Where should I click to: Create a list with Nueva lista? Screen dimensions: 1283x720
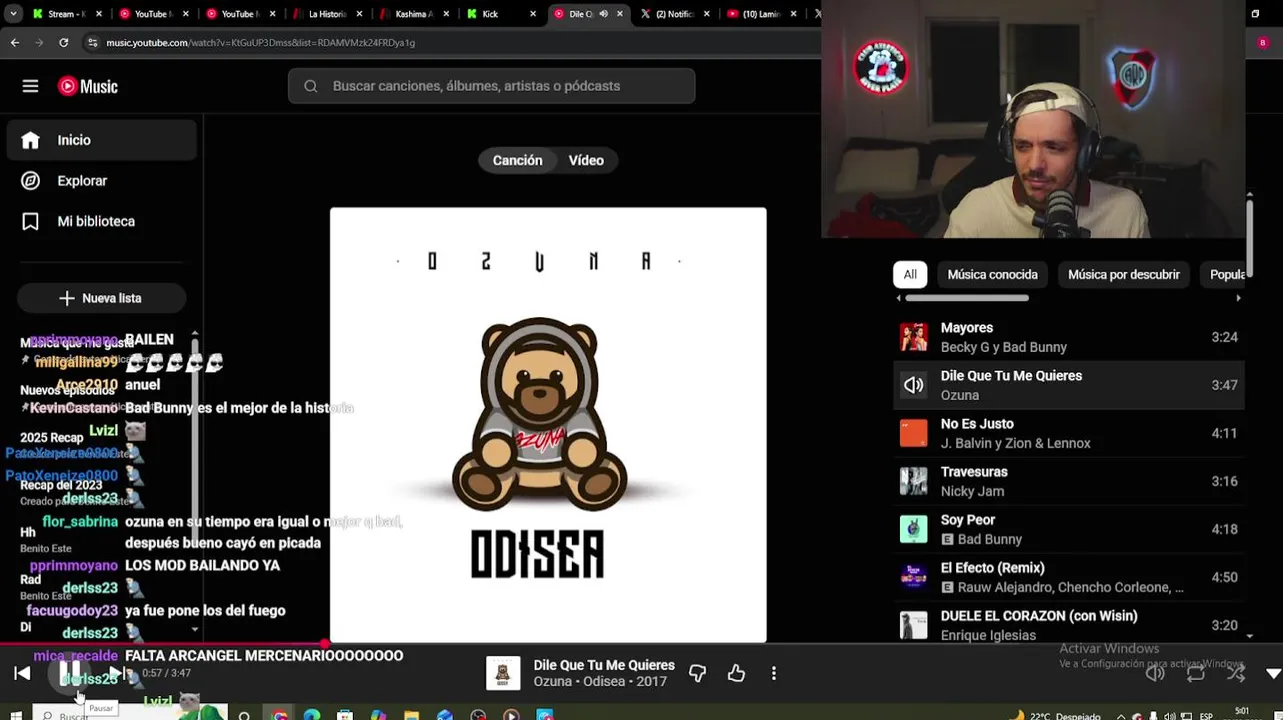point(101,298)
